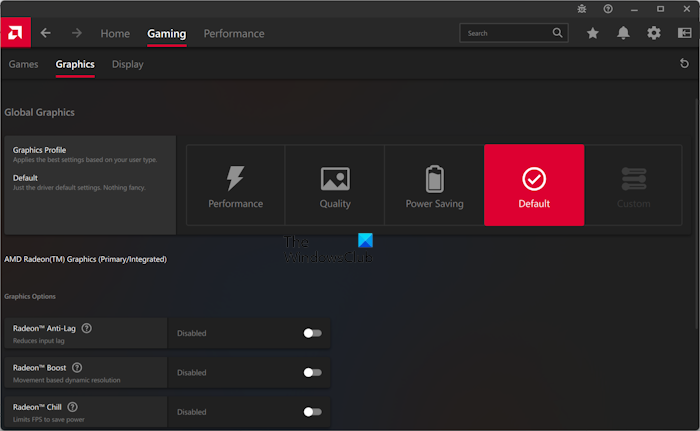Enable Radeon Anti-Lag toggle
This screenshot has width=700, height=431.
312,333
